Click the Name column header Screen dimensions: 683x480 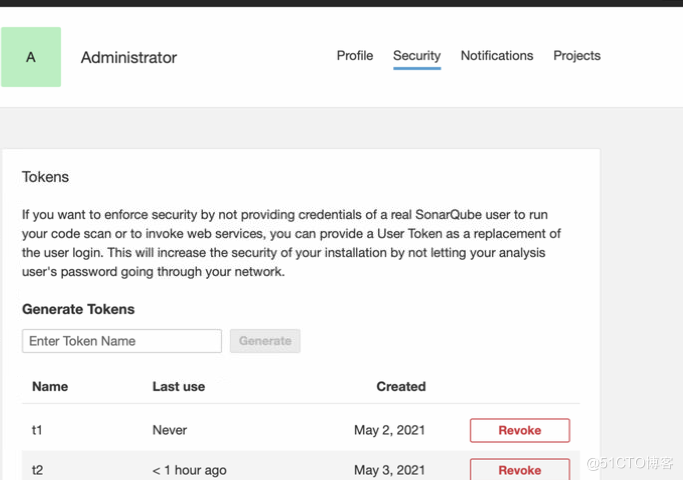click(x=50, y=386)
